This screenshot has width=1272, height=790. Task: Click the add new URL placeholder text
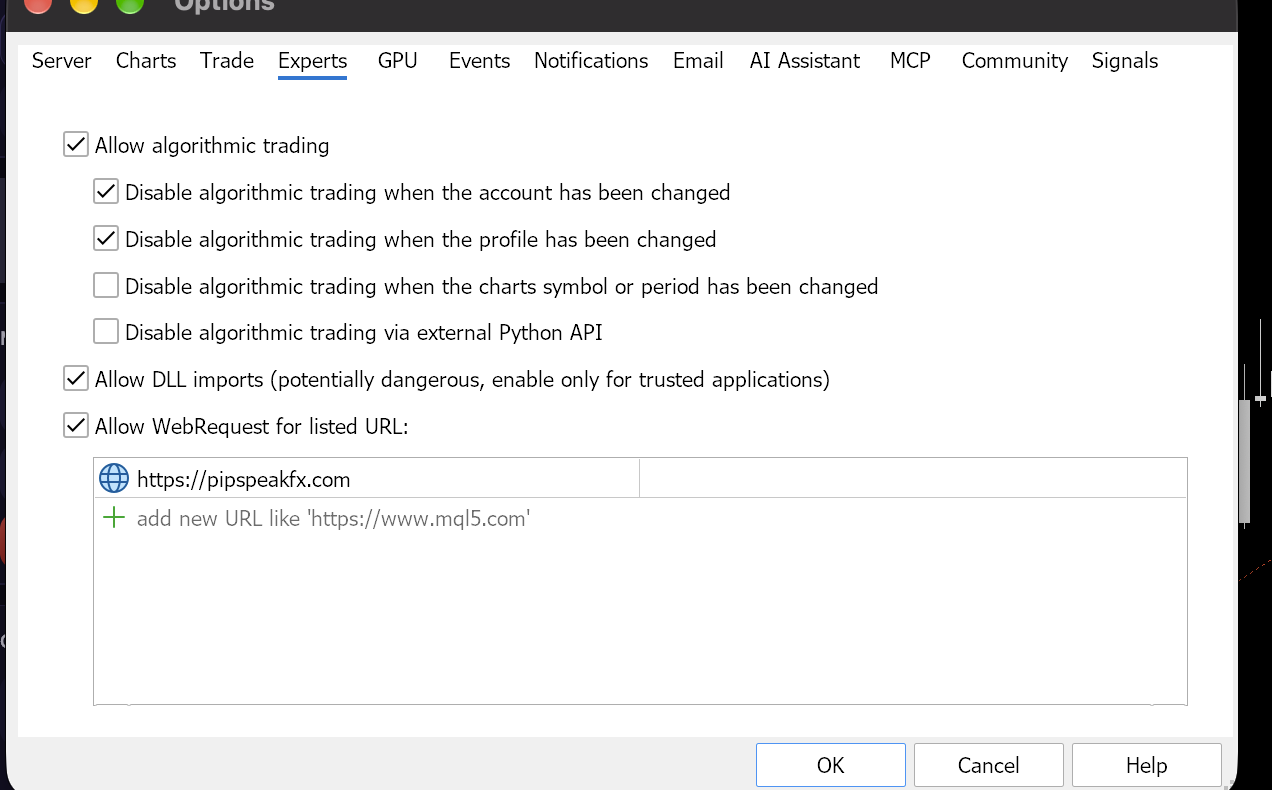(333, 519)
